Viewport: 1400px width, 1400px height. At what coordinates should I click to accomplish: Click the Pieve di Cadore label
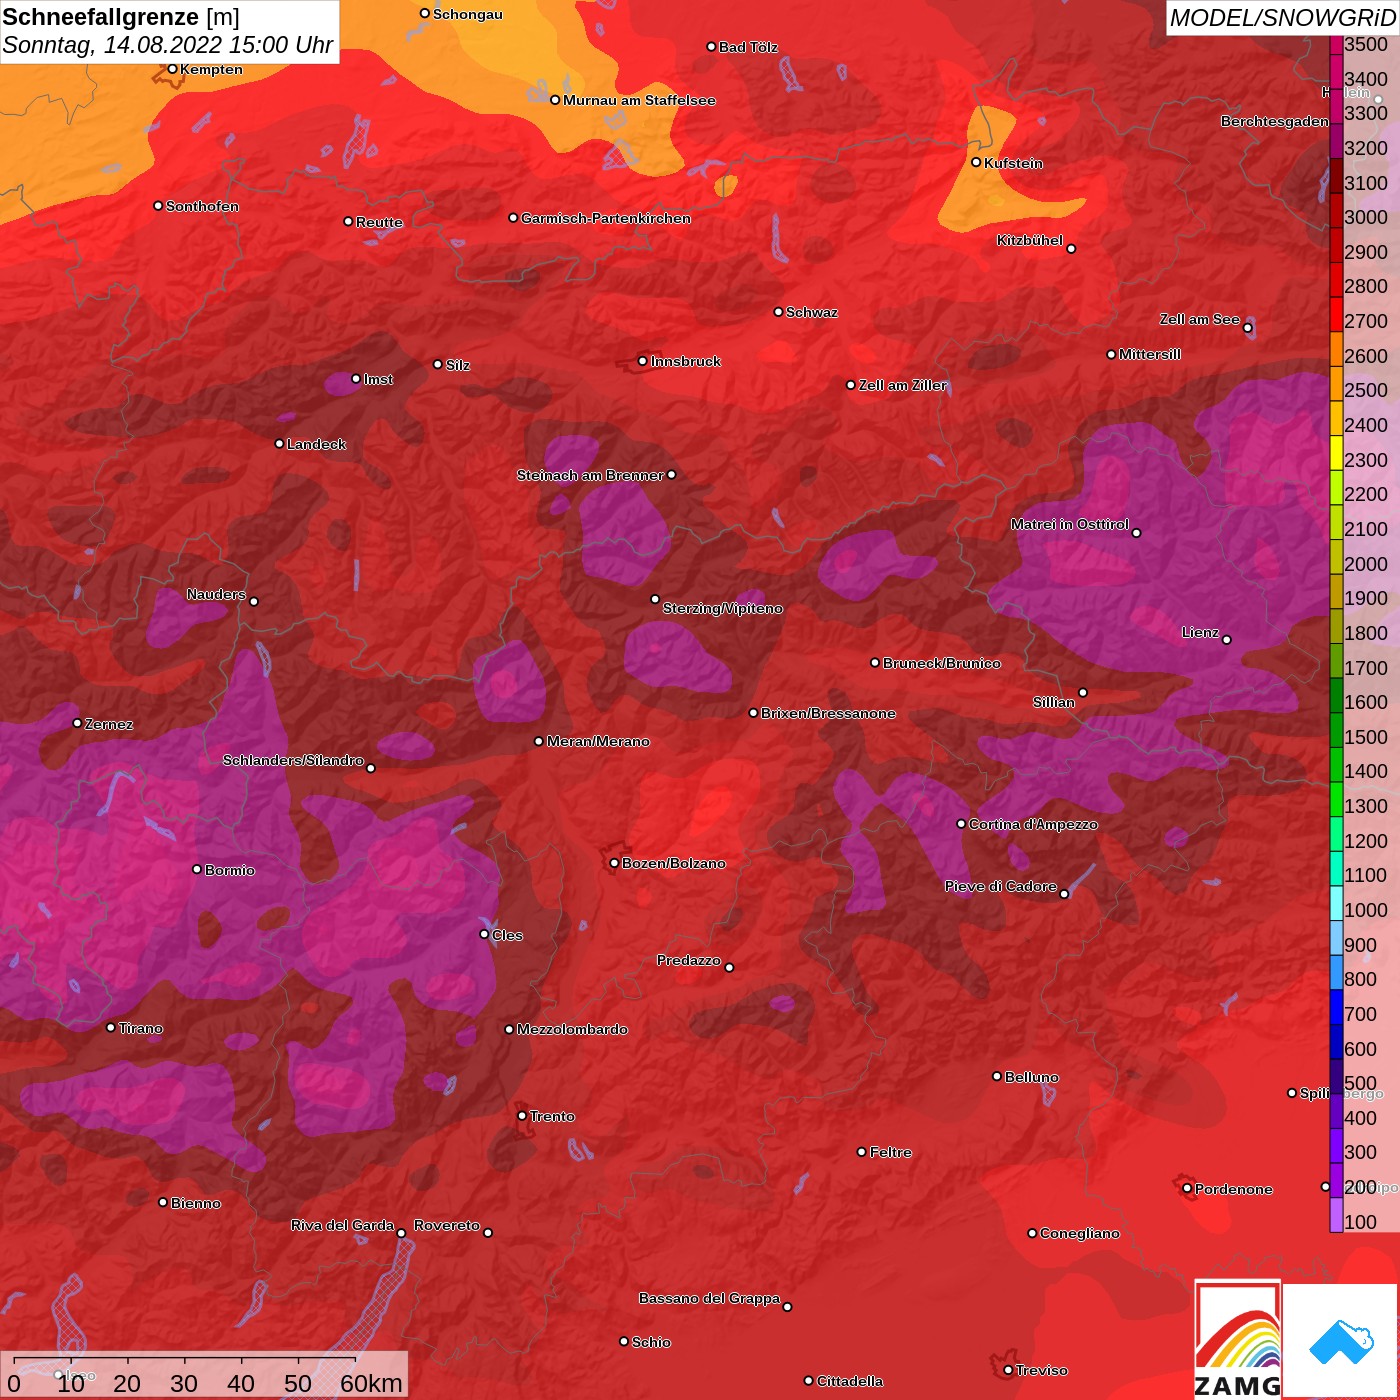coord(1001,886)
